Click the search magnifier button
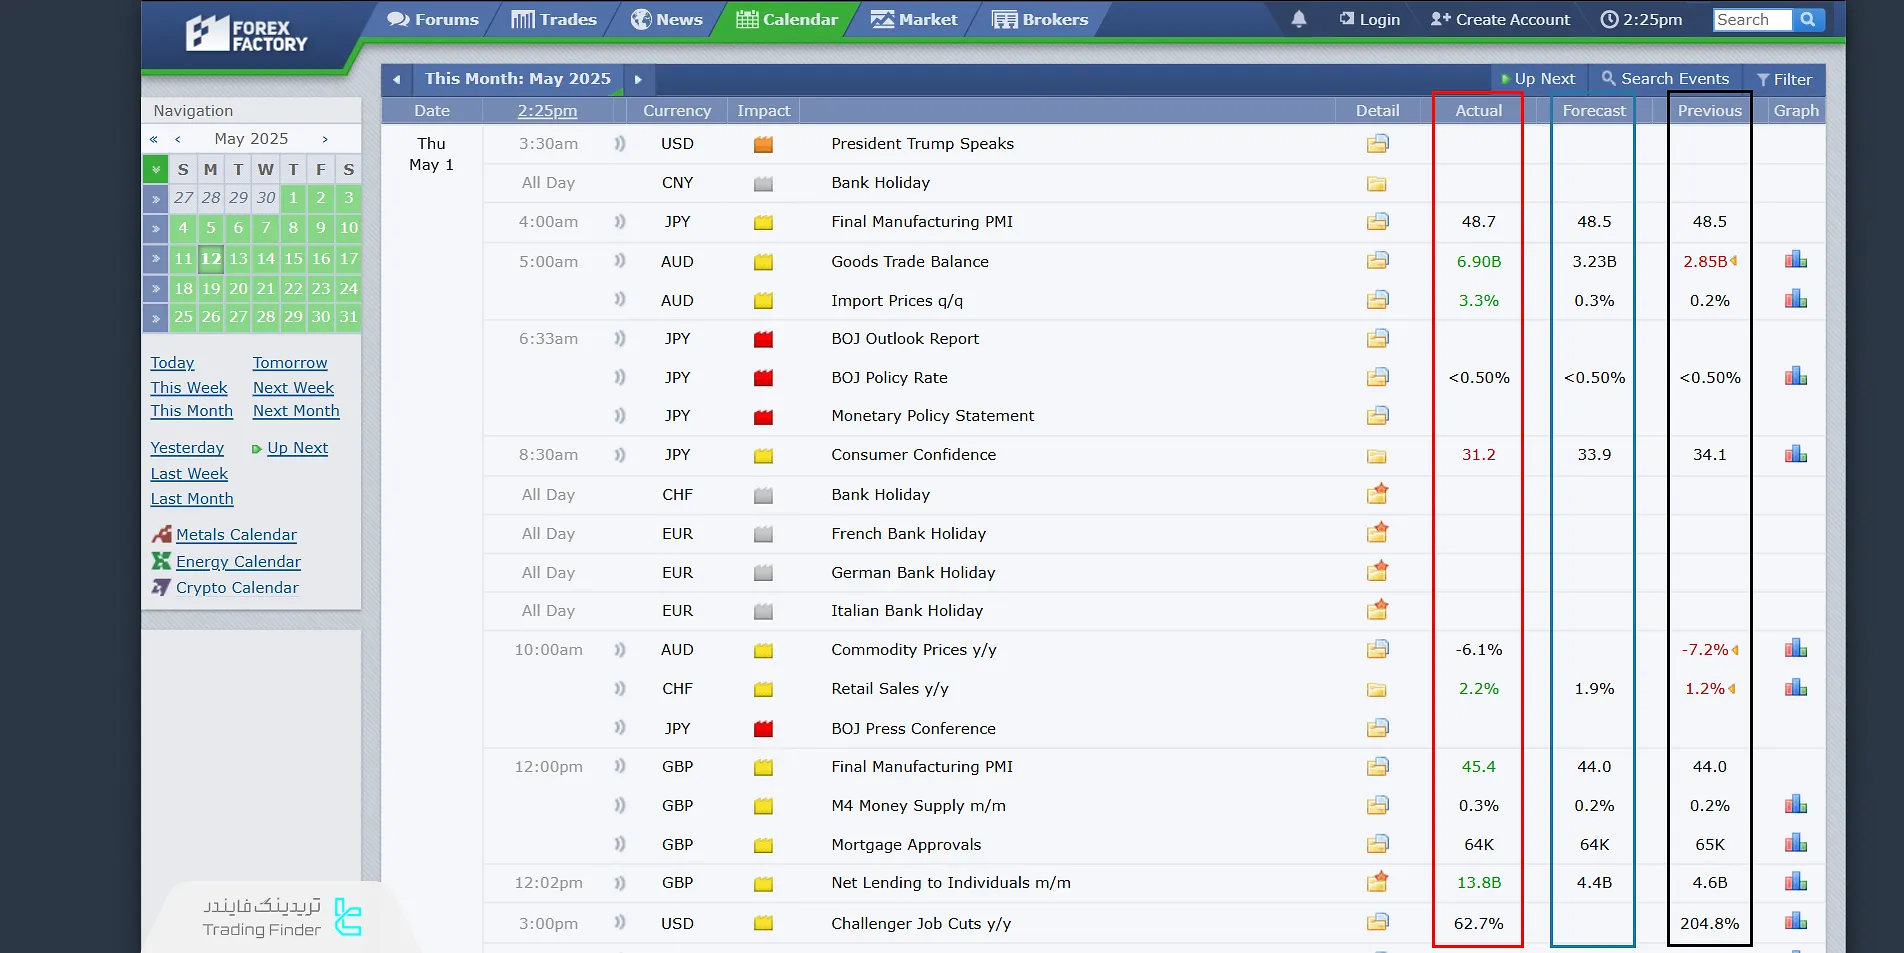This screenshot has height=953, width=1904. (1808, 19)
